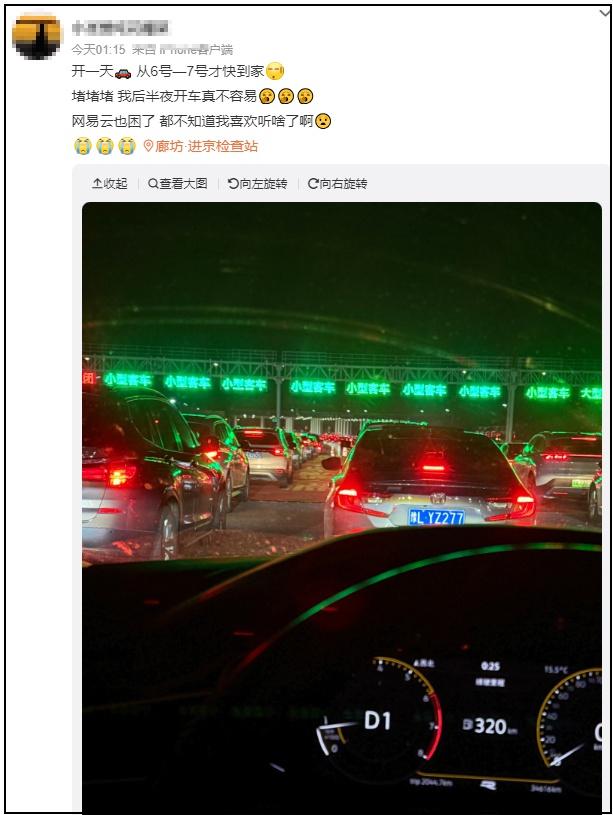Click the magnifier icon next to 查看大图
Viewport: 613px width, 815px height.
tap(153, 183)
